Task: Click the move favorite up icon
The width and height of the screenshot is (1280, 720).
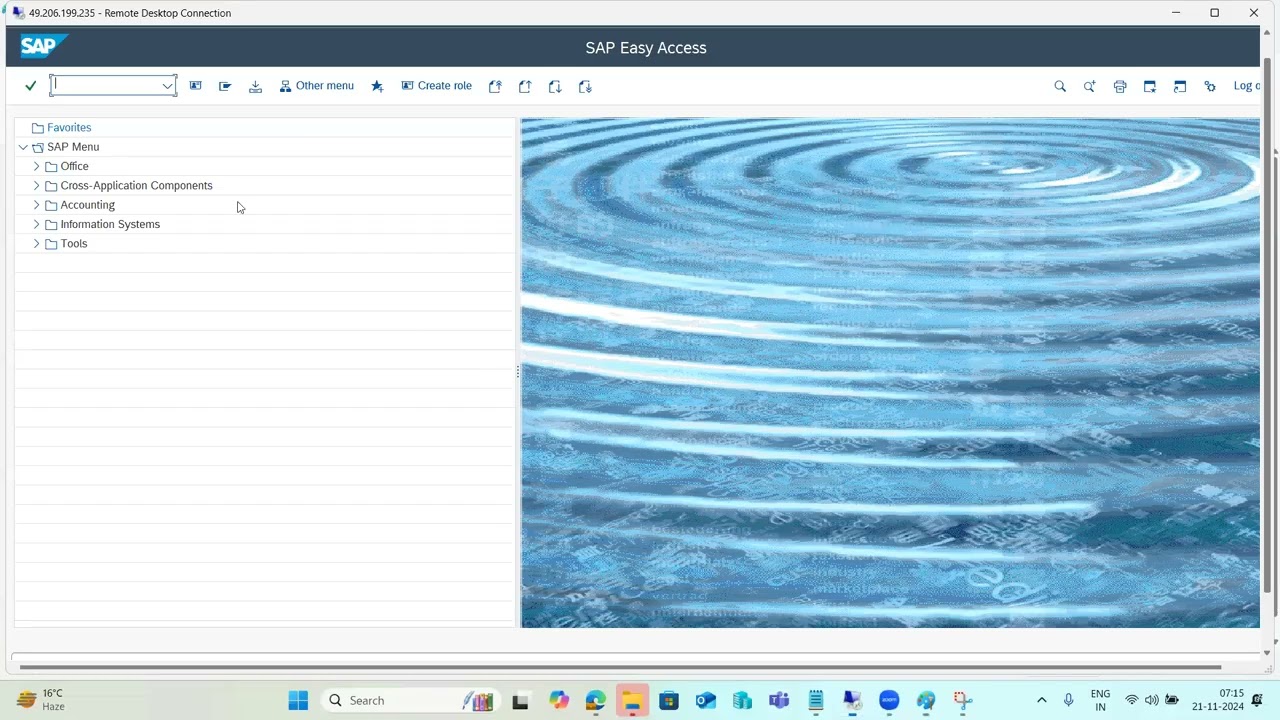Action: (525, 86)
